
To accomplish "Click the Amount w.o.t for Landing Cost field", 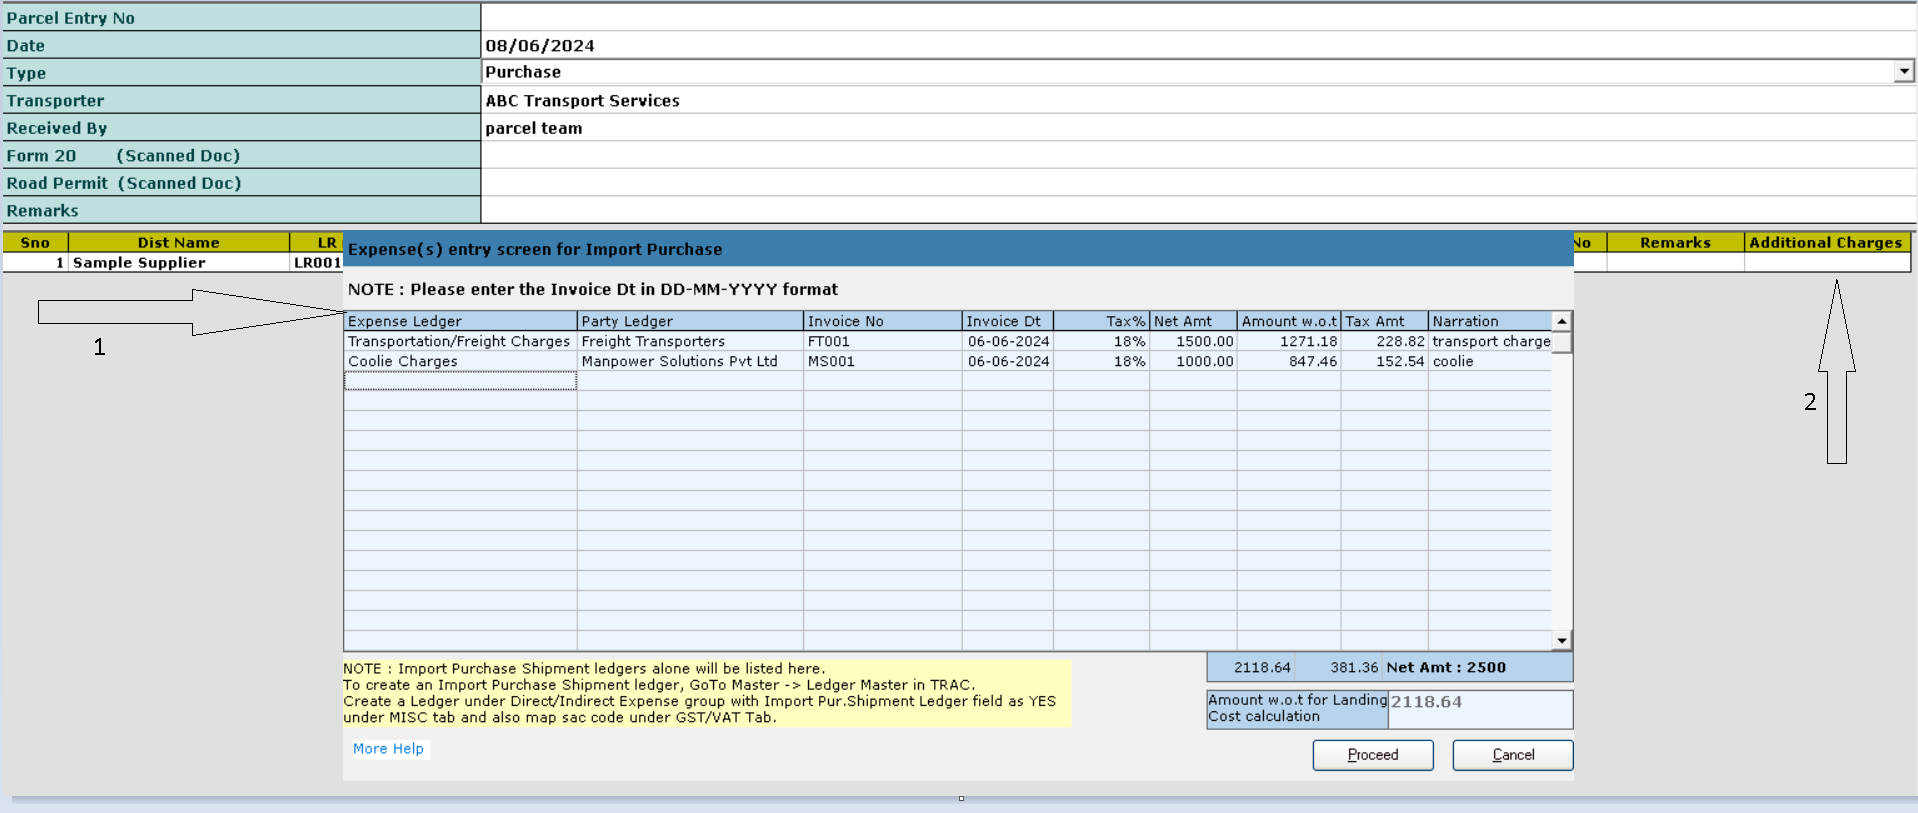I will click(x=1480, y=709).
